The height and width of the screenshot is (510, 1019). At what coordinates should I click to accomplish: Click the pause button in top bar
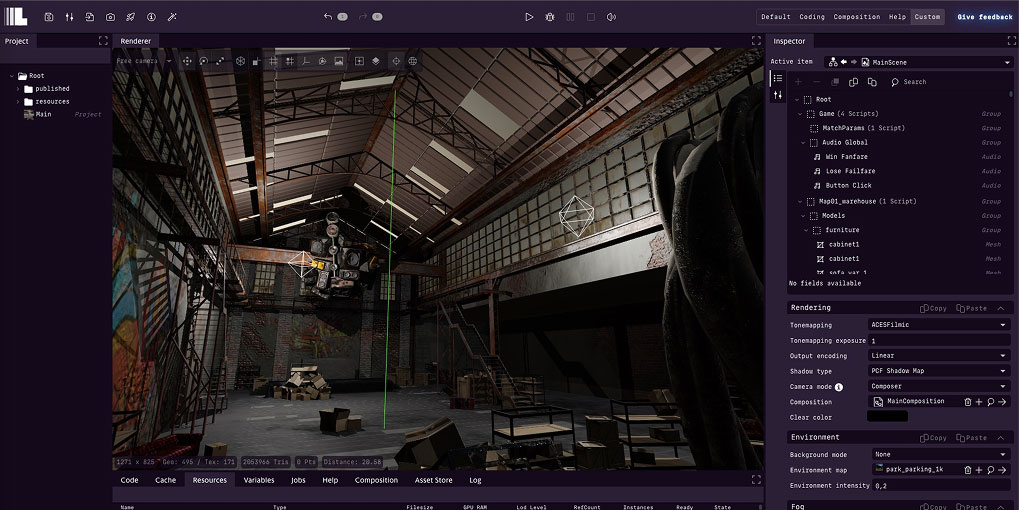571,17
